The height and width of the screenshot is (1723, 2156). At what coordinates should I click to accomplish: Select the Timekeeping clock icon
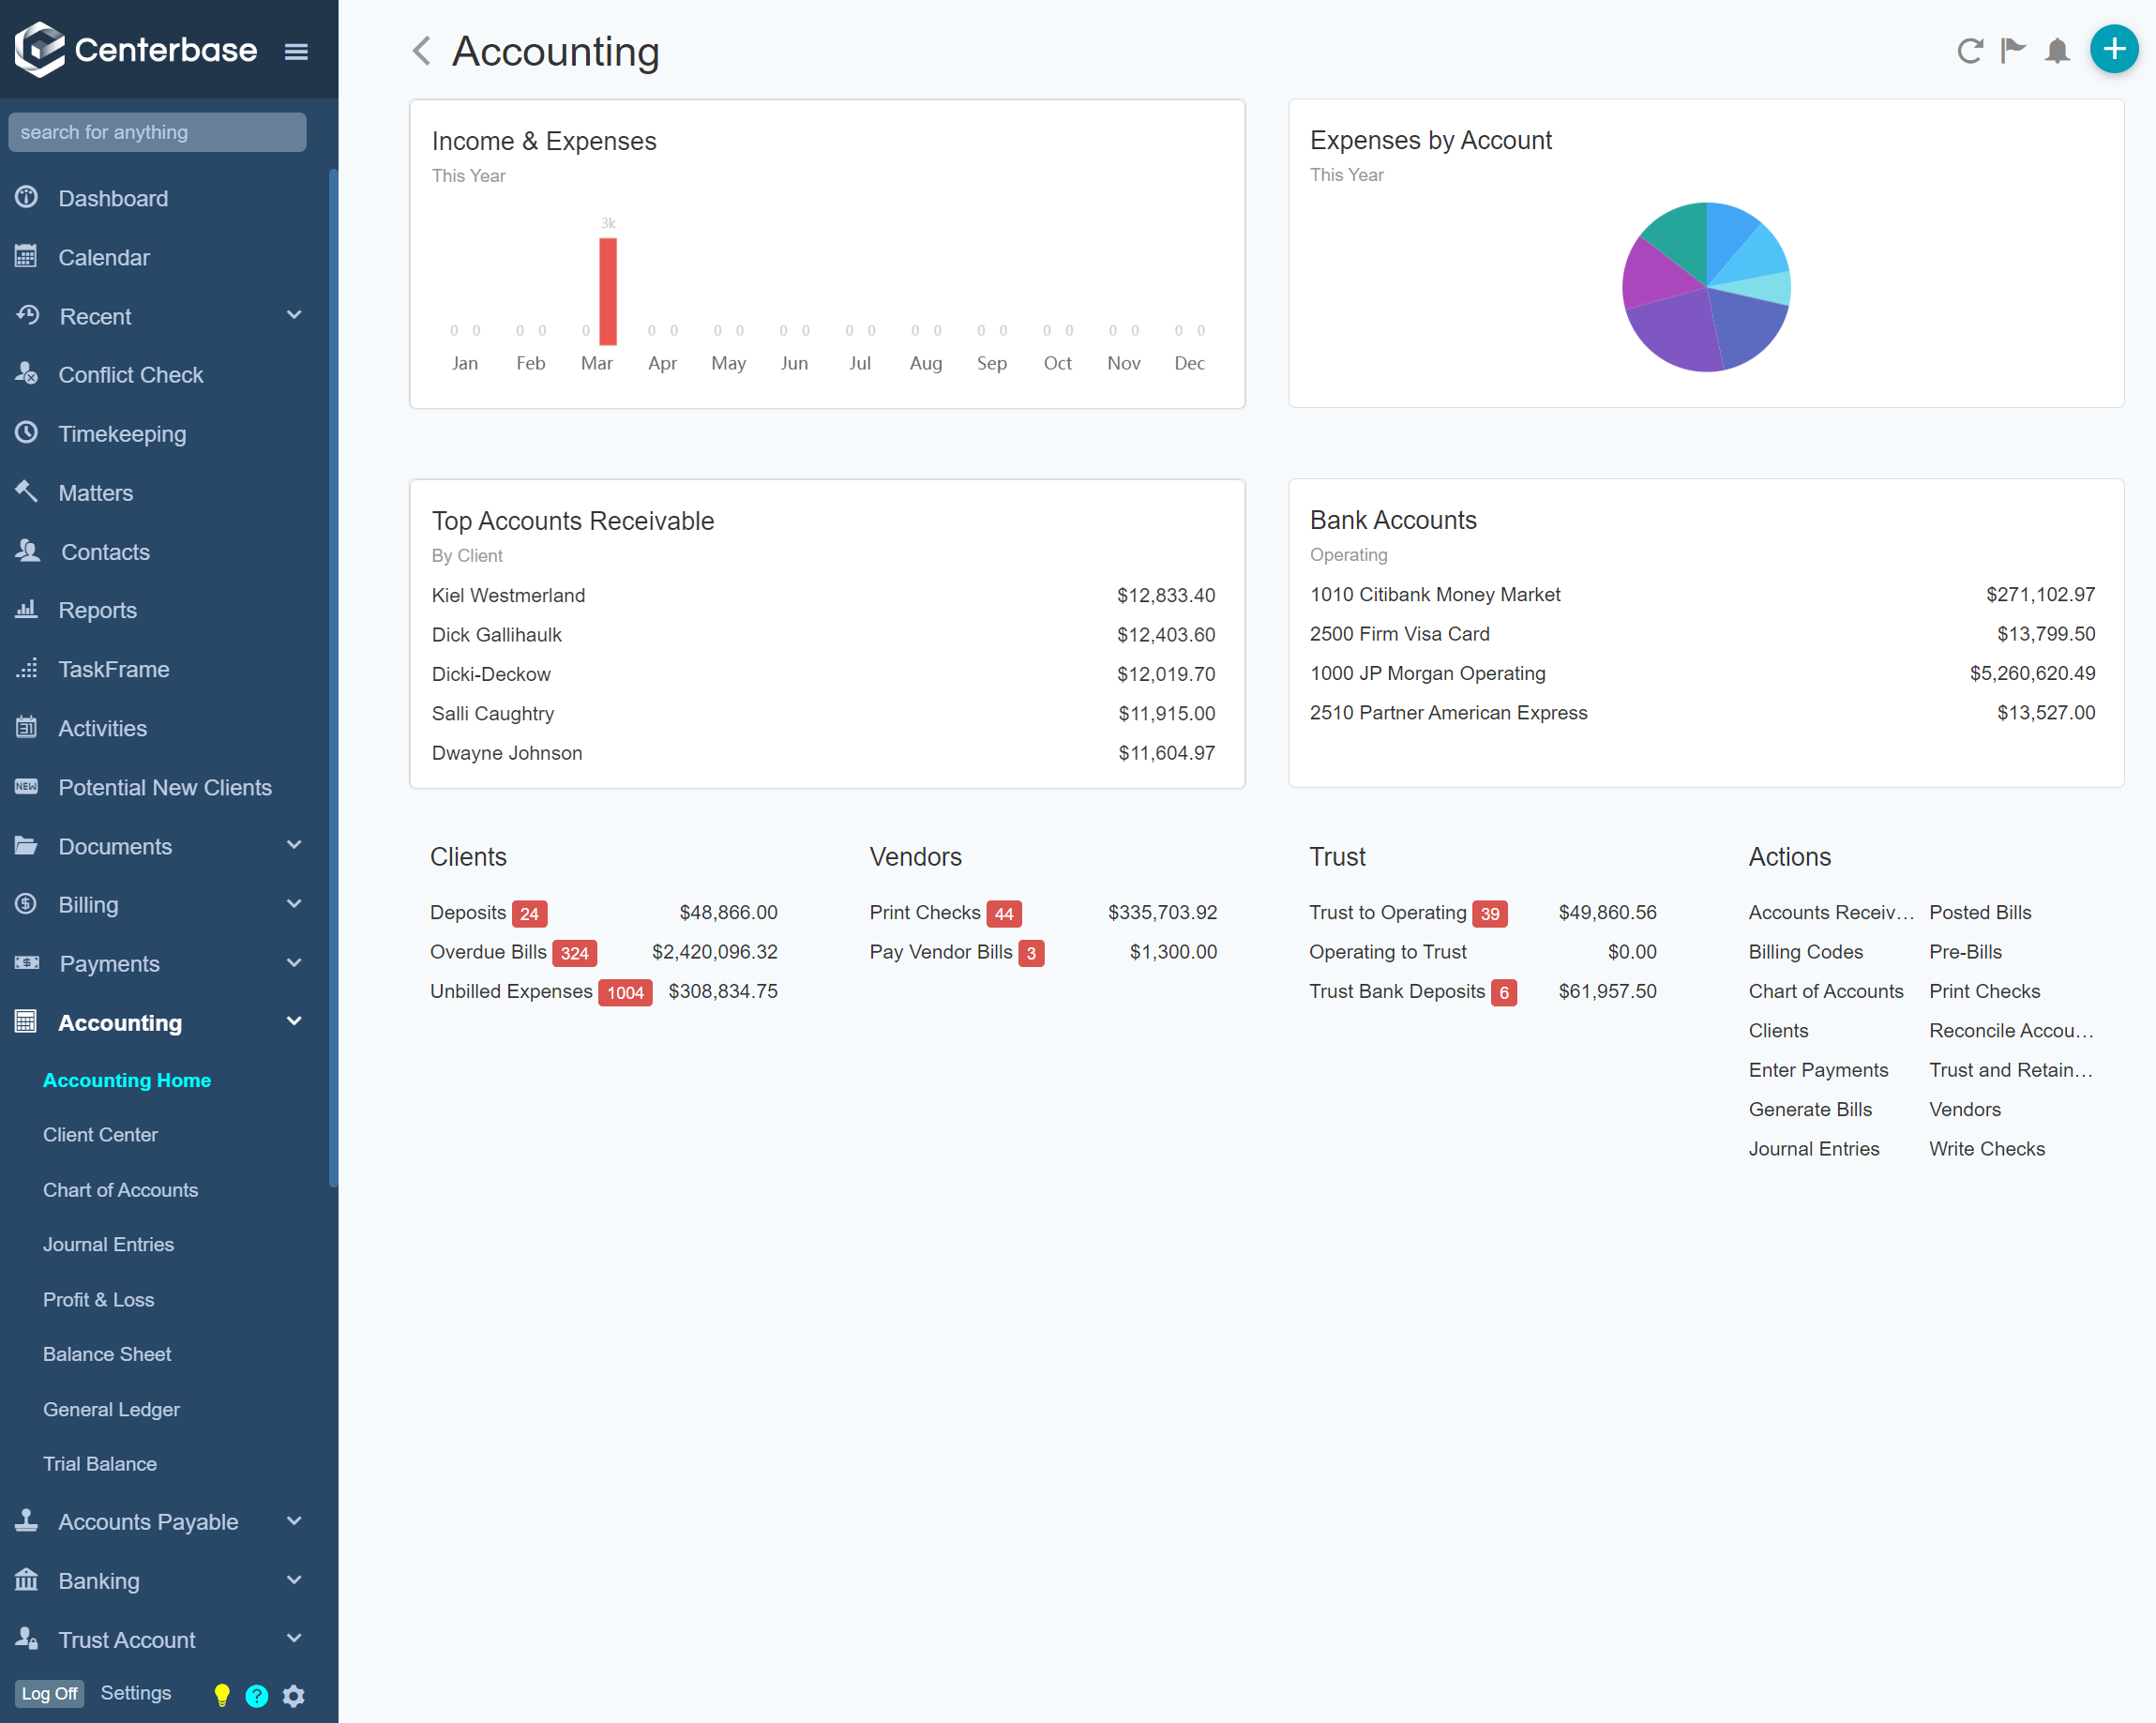[26, 433]
